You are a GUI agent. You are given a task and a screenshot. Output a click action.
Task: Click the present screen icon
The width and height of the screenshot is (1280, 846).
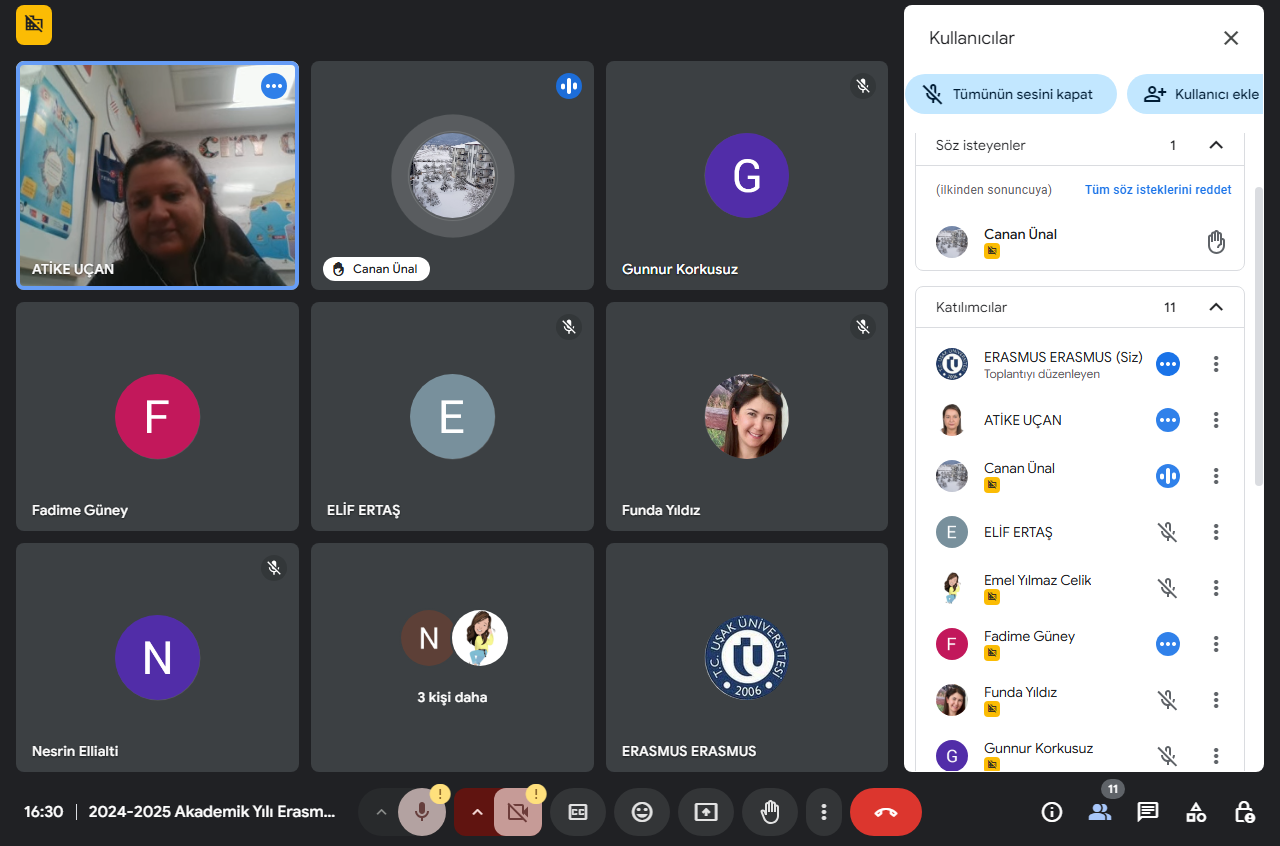706,812
